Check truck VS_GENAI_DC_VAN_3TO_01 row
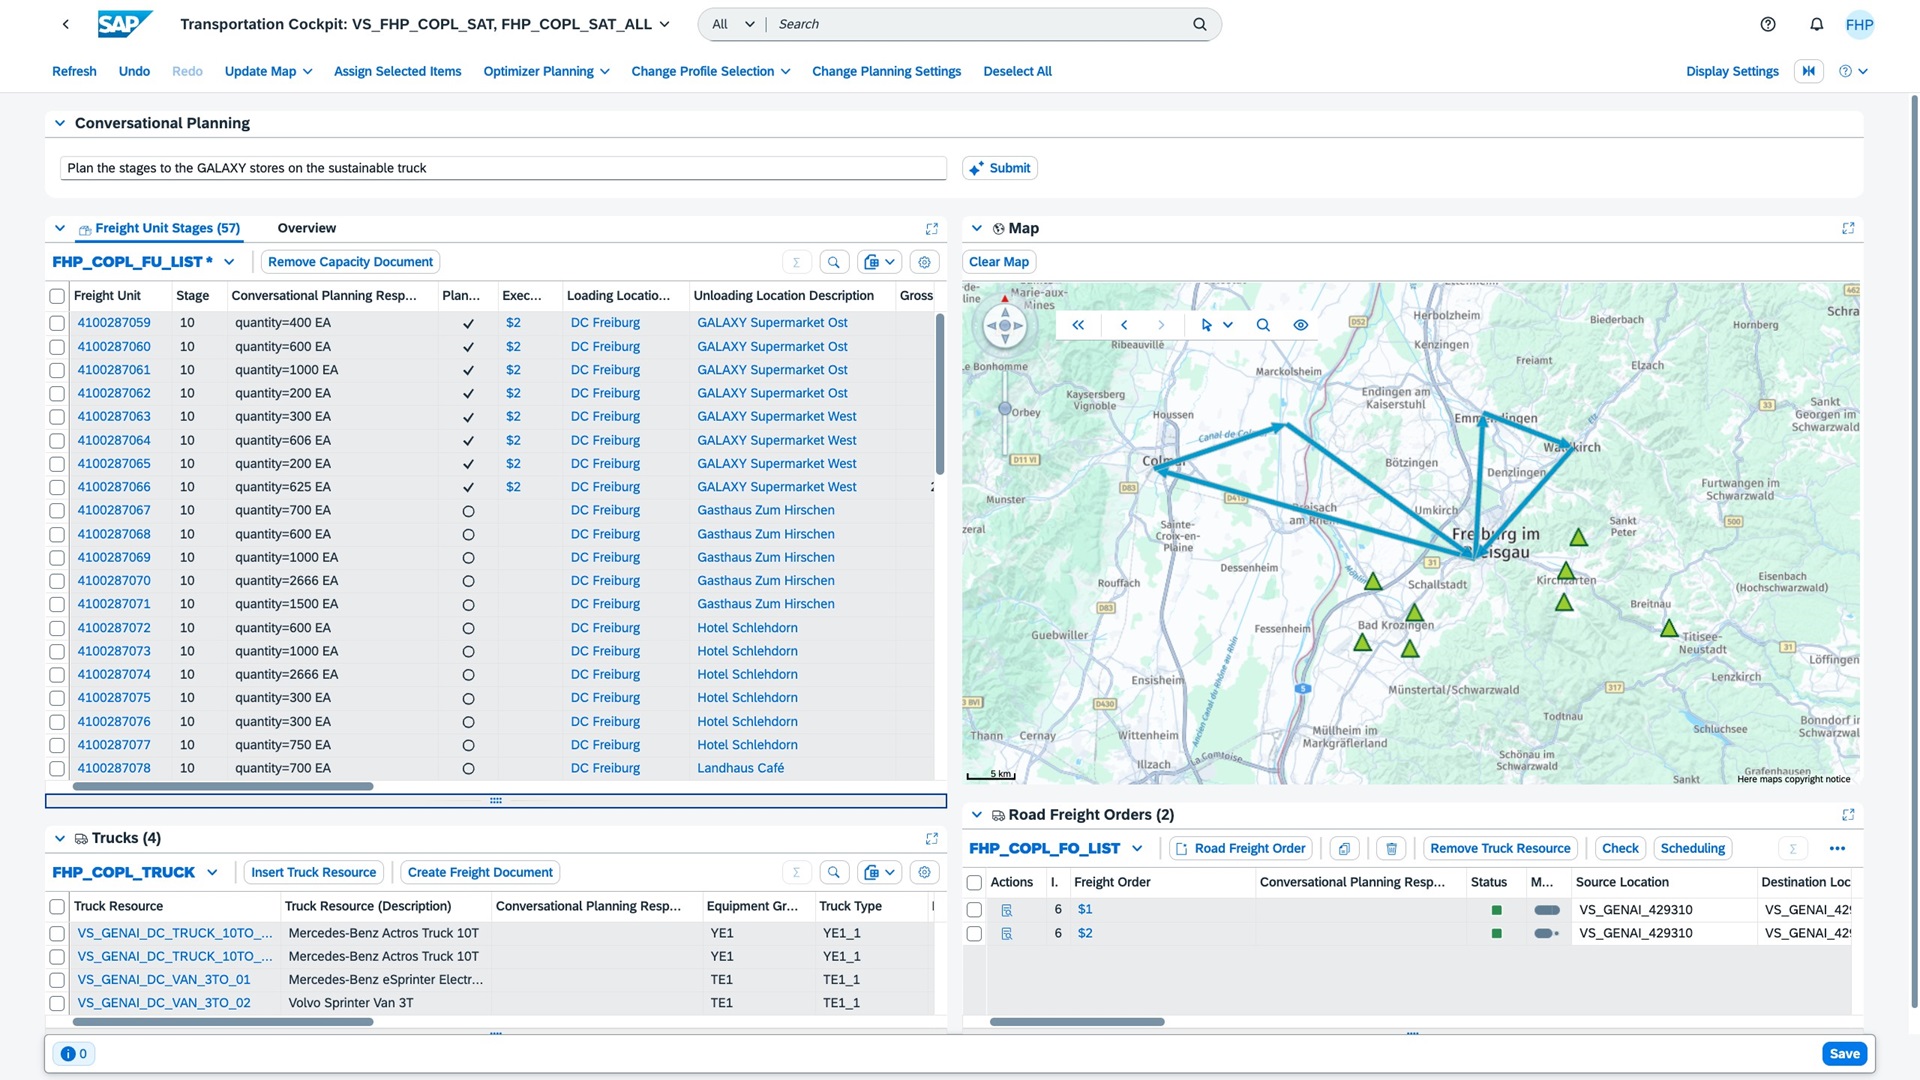This screenshot has height=1080, width=1920. [57, 980]
